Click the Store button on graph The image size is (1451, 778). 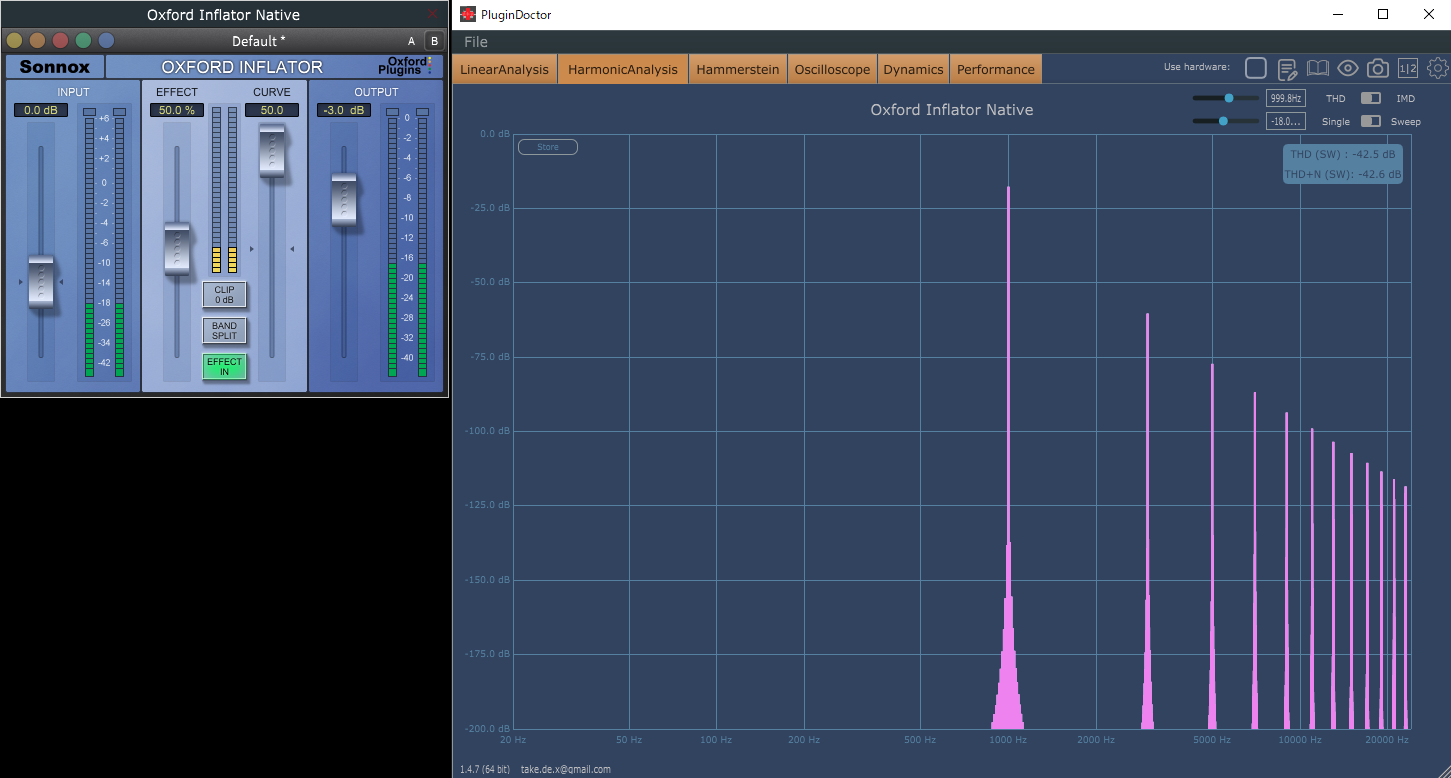pyautogui.click(x=548, y=147)
